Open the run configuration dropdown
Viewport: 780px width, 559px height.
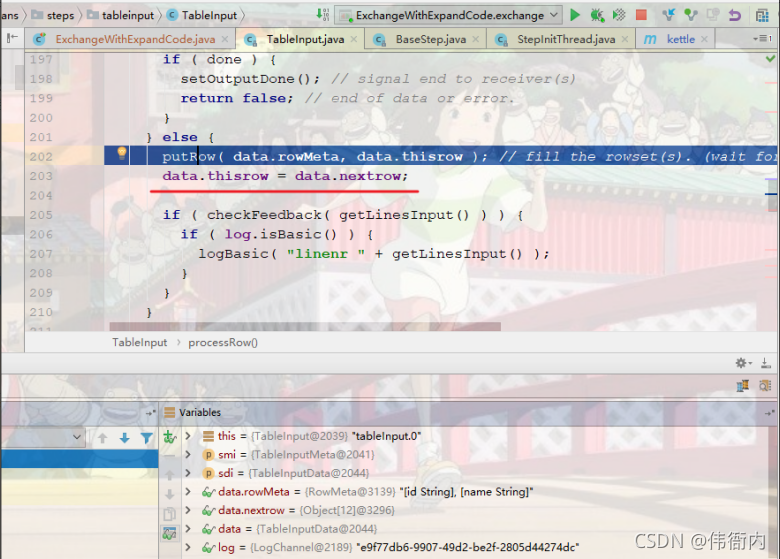449,15
